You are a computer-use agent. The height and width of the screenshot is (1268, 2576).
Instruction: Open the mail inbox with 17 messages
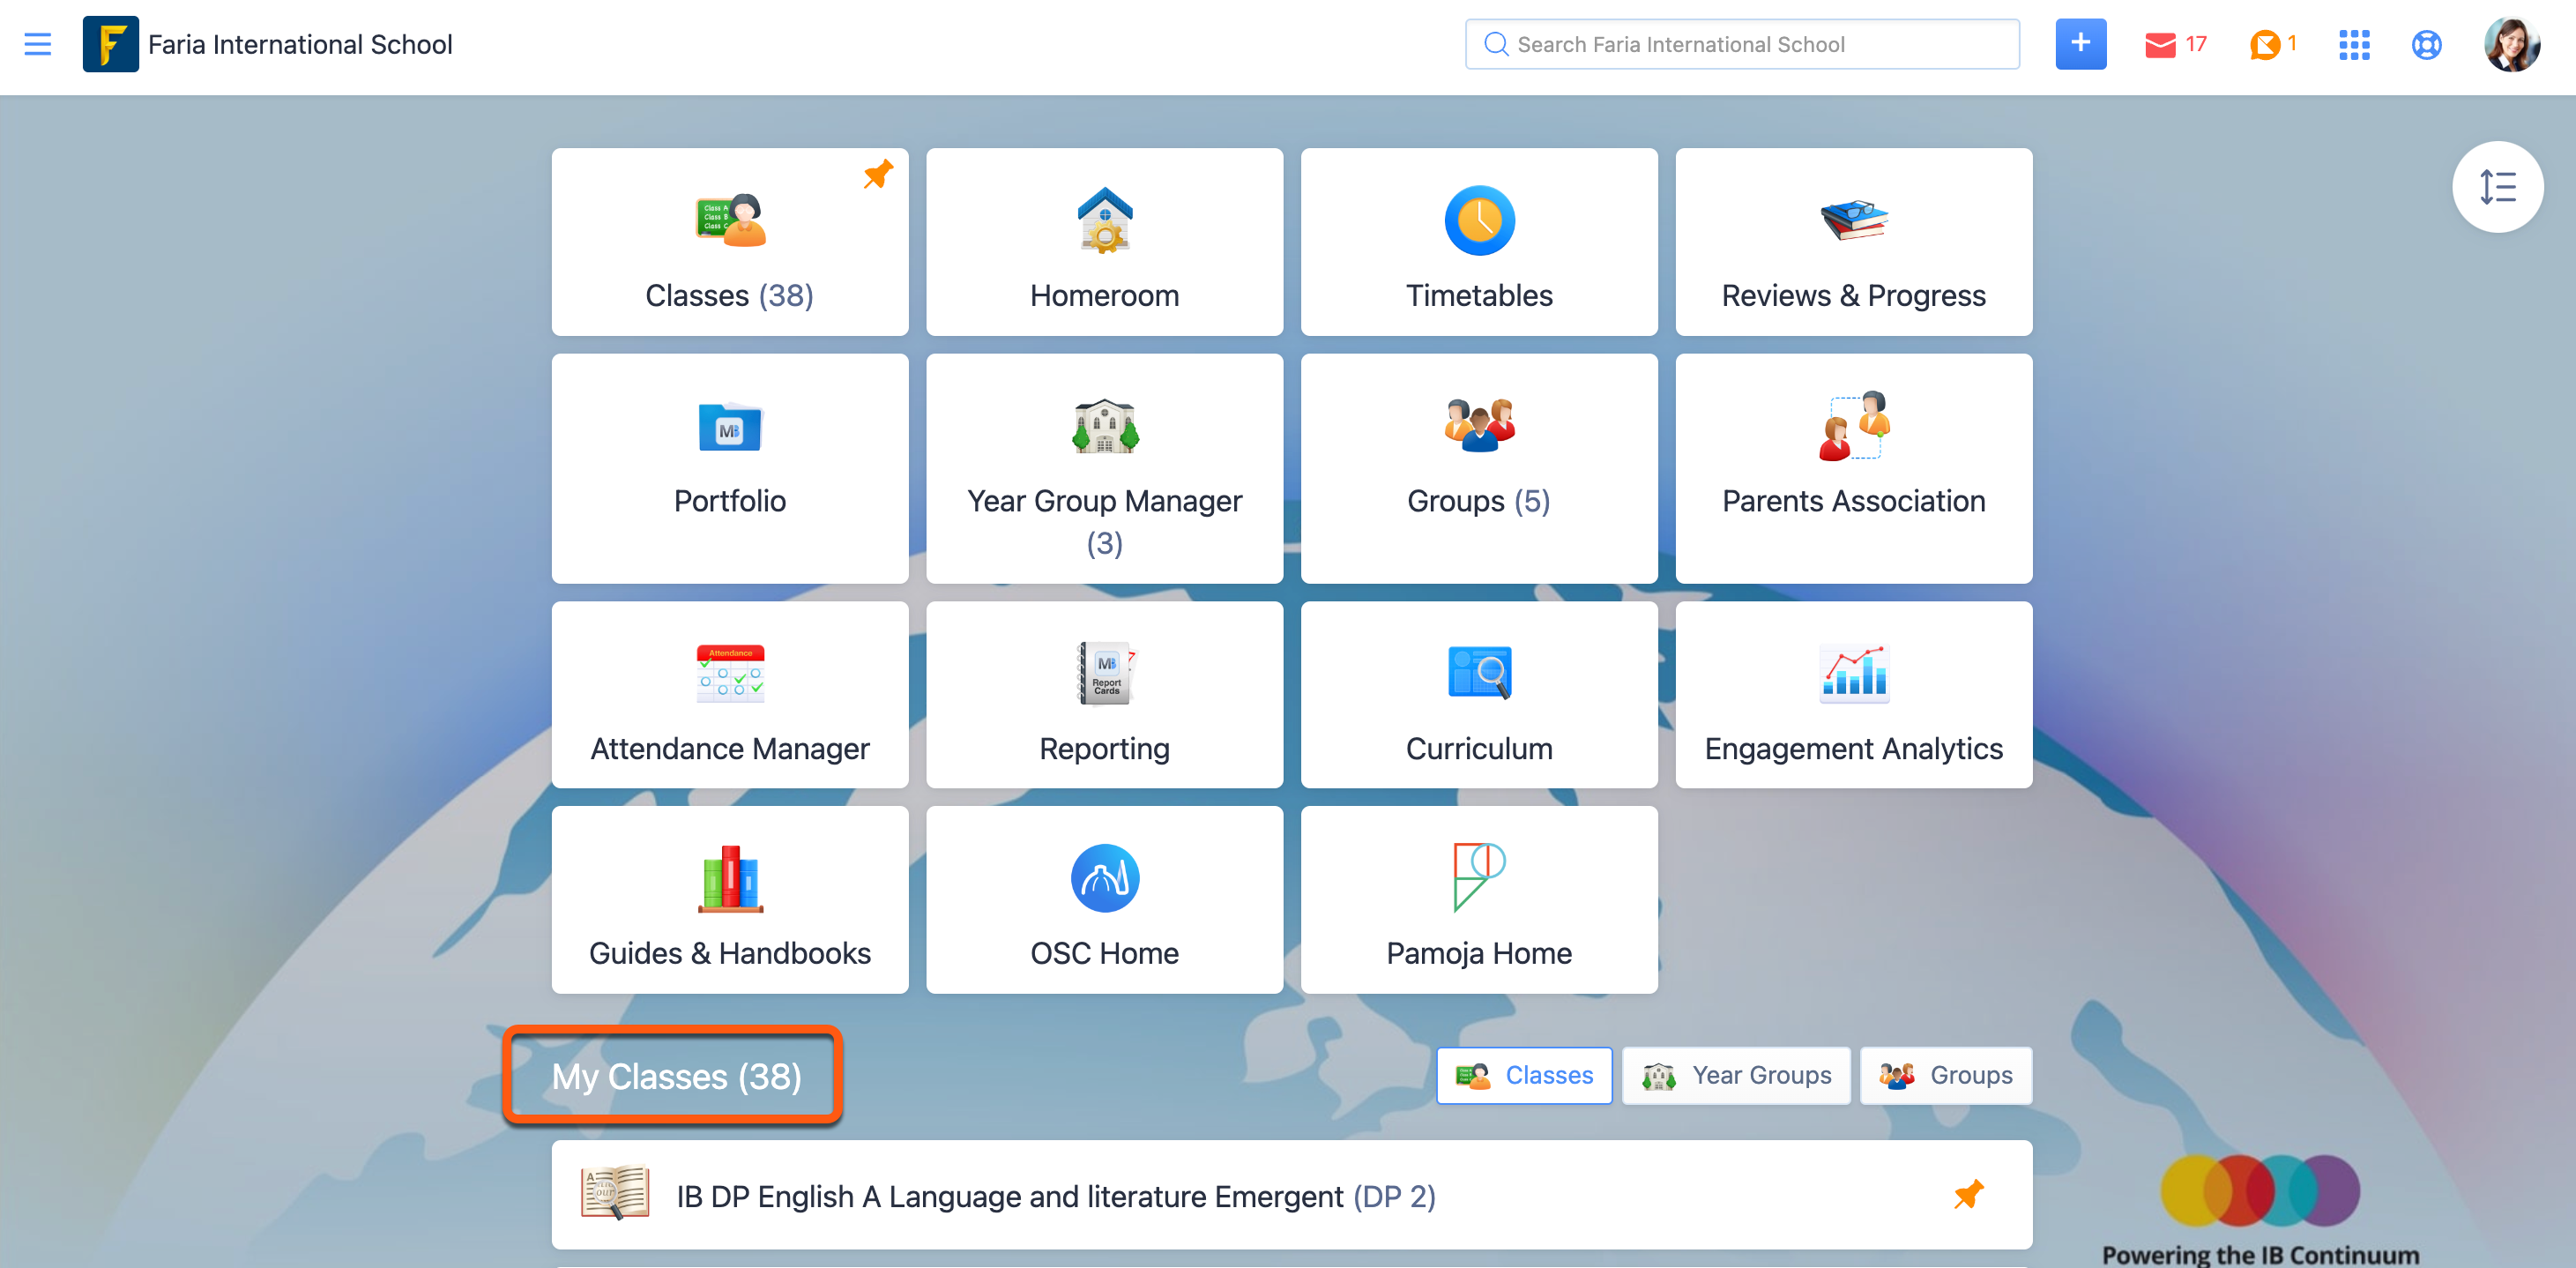(x=2175, y=44)
